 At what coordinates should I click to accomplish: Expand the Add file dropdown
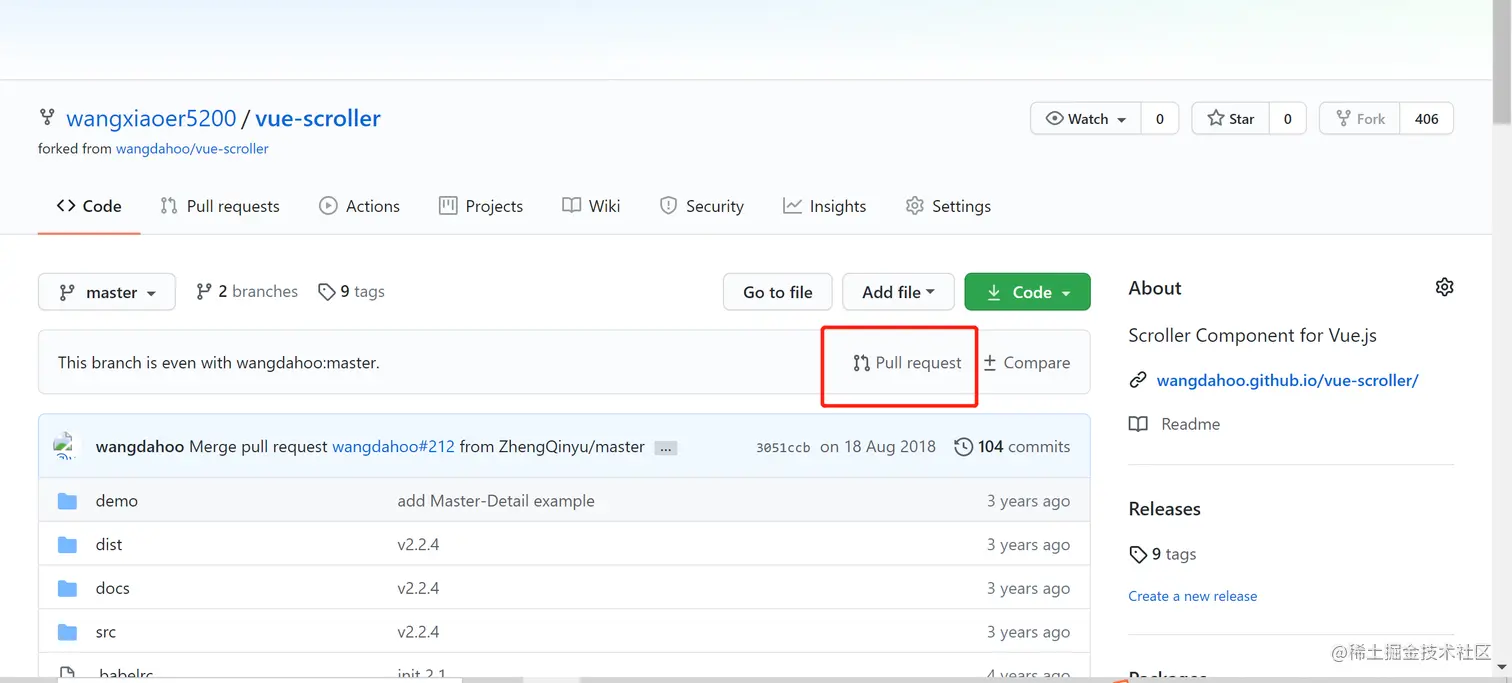(x=898, y=292)
